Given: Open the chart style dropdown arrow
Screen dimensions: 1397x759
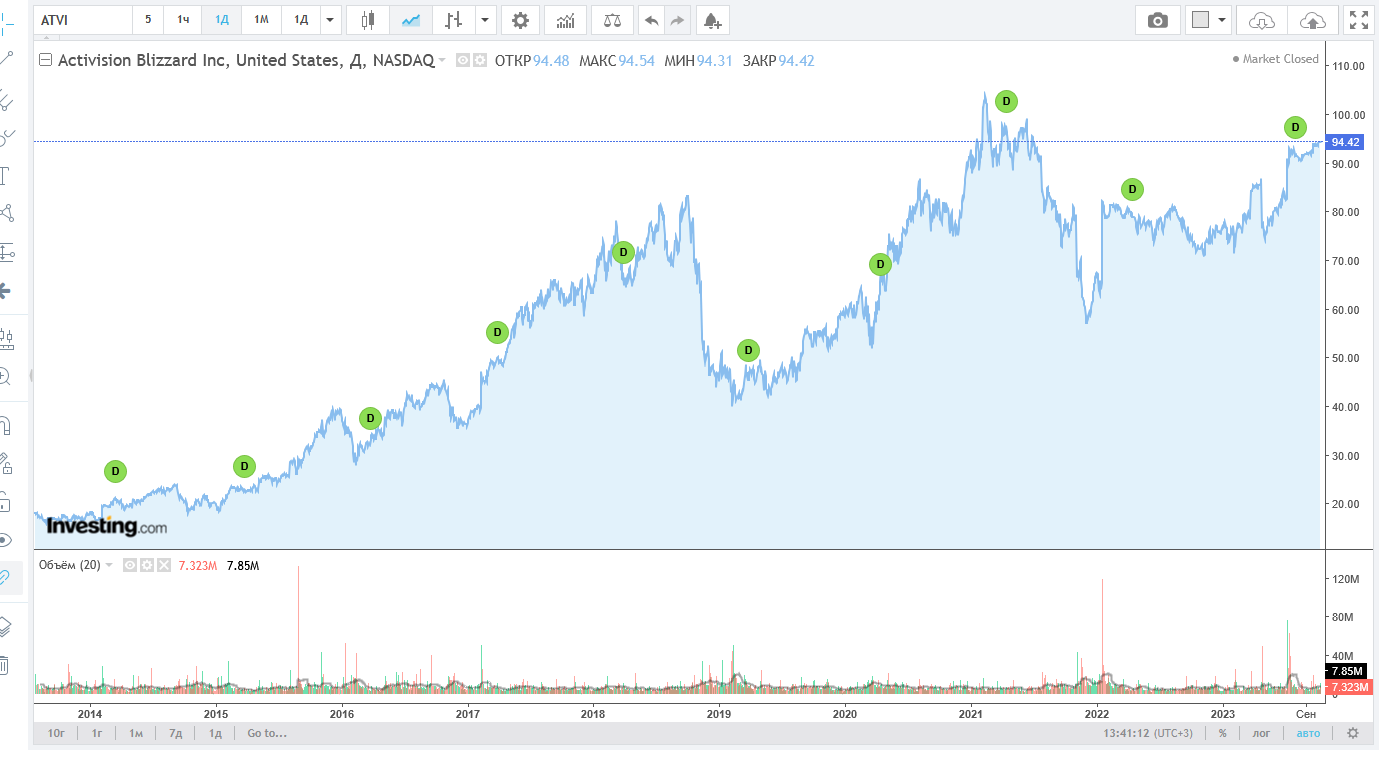Looking at the screenshot, I should coord(486,20).
